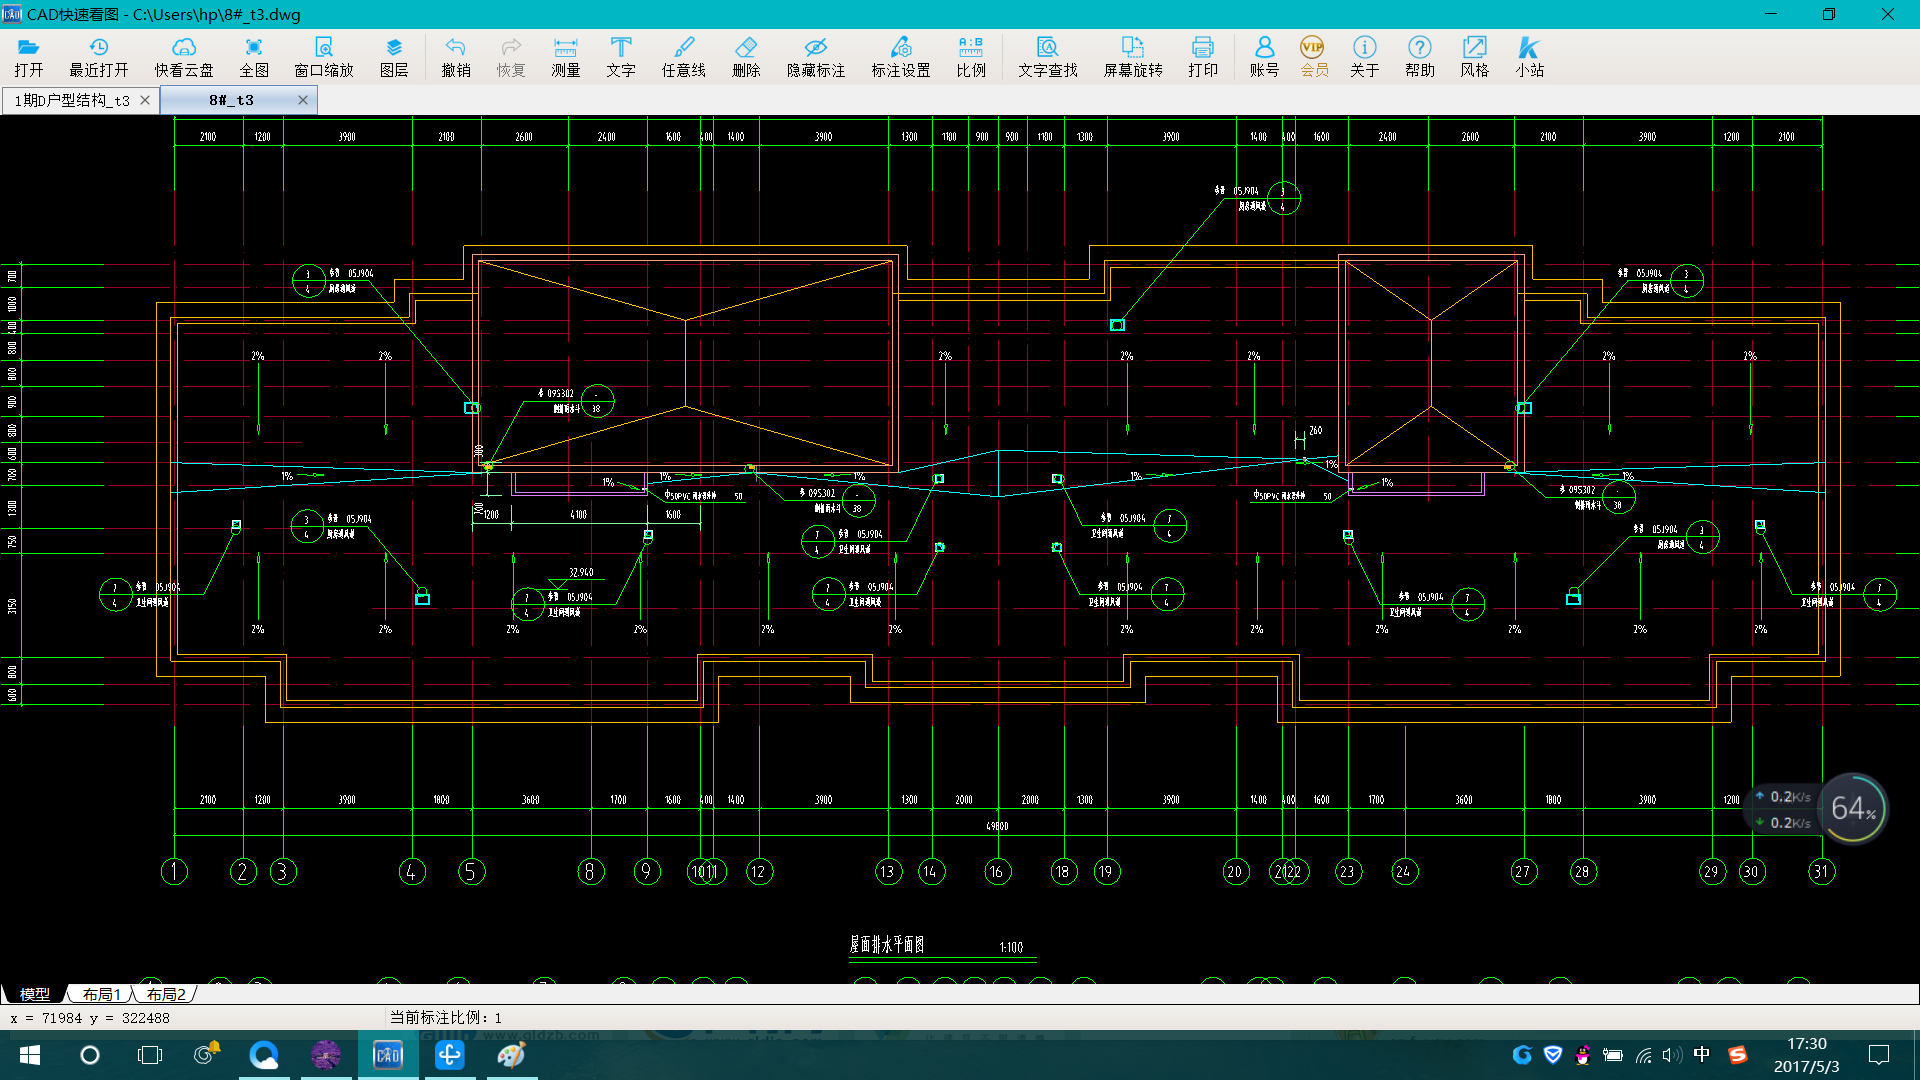Open text search (文字查找) tool
Screen dimensions: 1920x1080
pos(1047,56)
